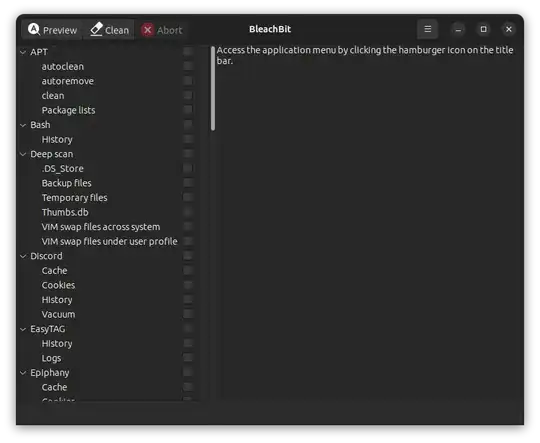The width and height of the screenshot is (540, 443).
Task: Select the Temporary files entry
Action: [x=74, y=198]
